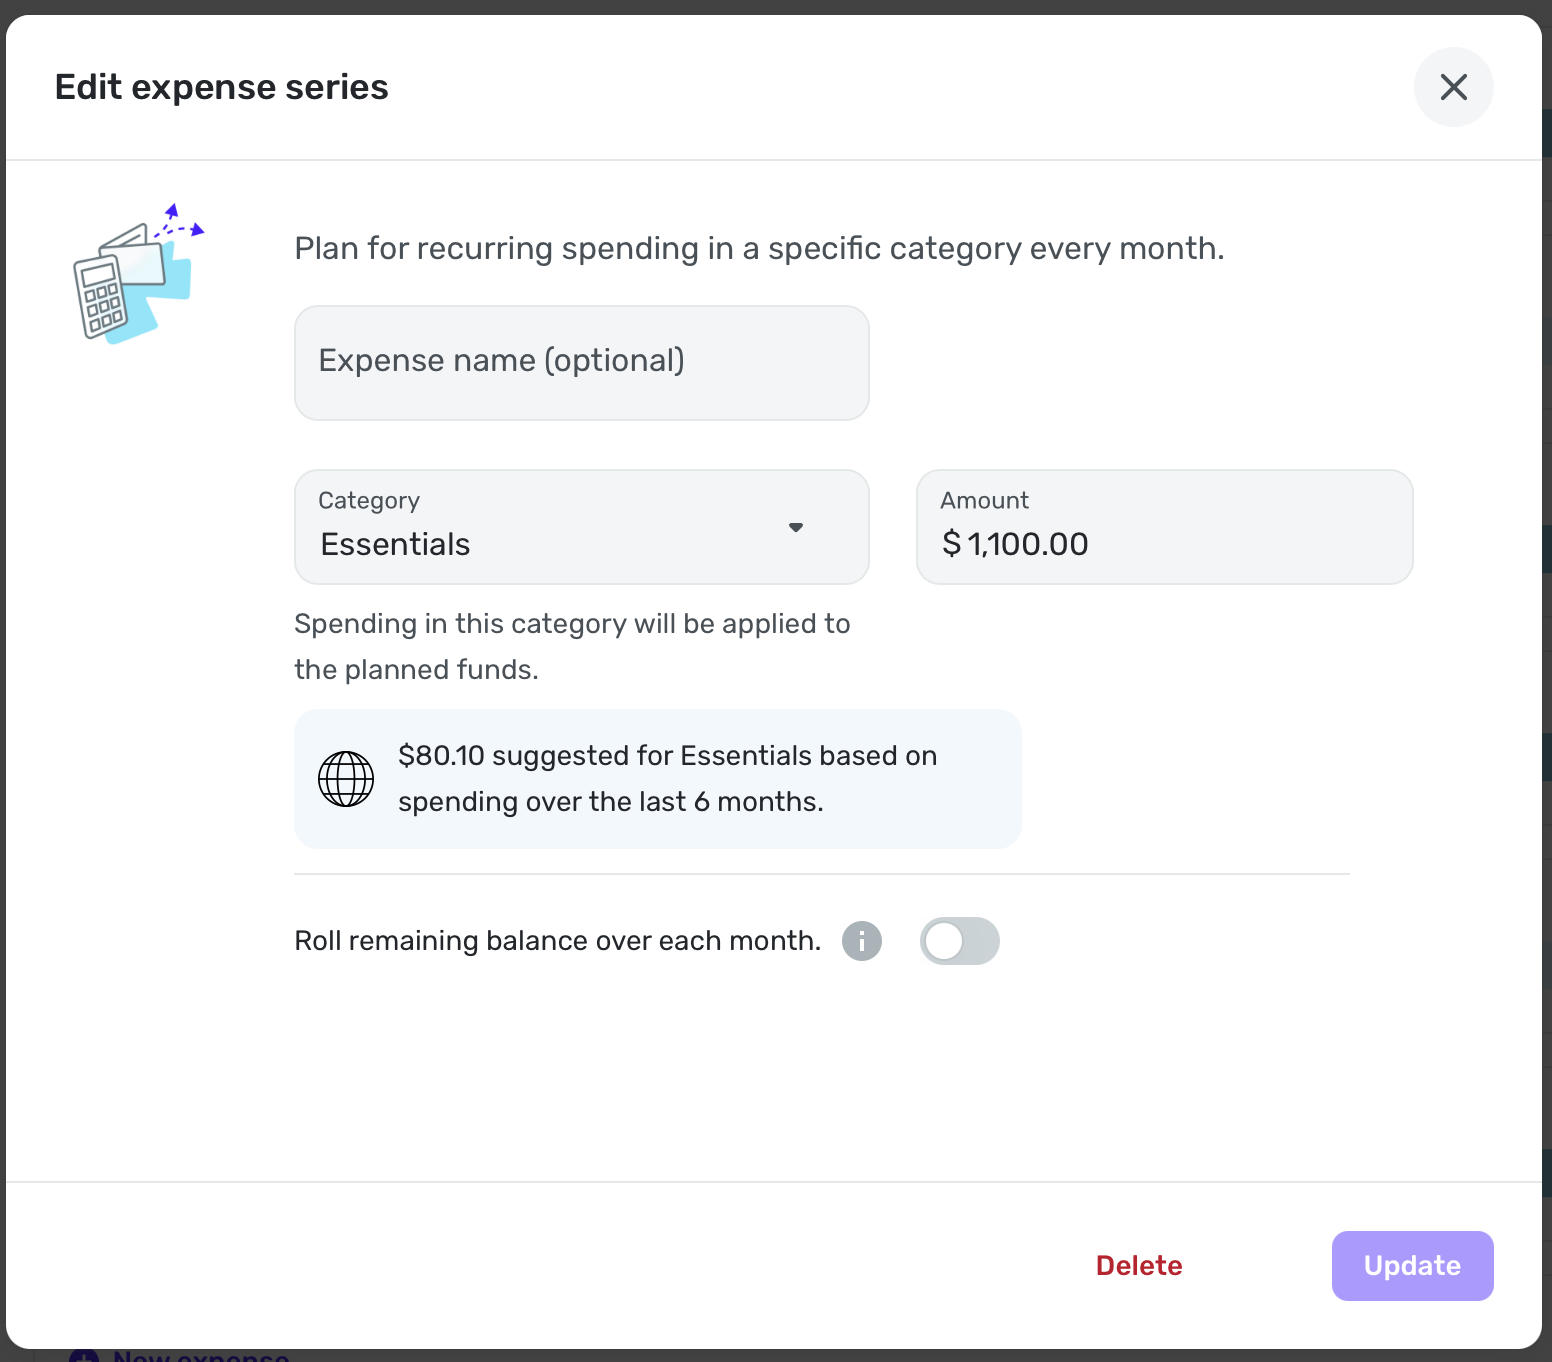The image size is (1552, 1362).
Task: Open the rollover info tooltip icon
Action: point(862,941)
